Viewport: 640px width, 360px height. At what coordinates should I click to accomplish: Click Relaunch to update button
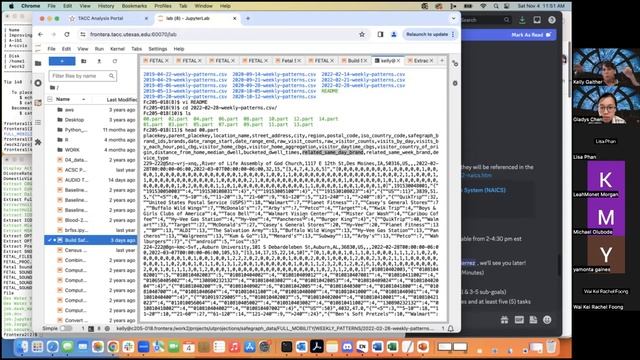(x=427, y=35)
